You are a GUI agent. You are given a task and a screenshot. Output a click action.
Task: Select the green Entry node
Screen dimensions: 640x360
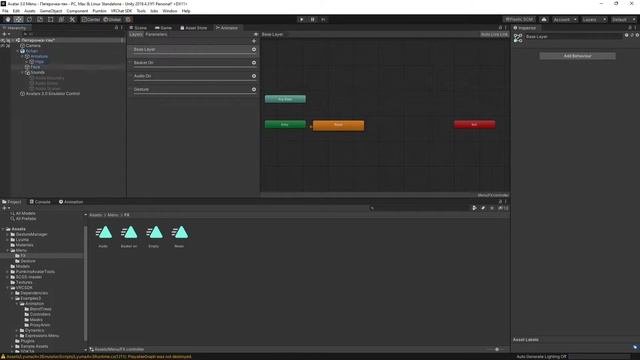(x=285, y=124)
